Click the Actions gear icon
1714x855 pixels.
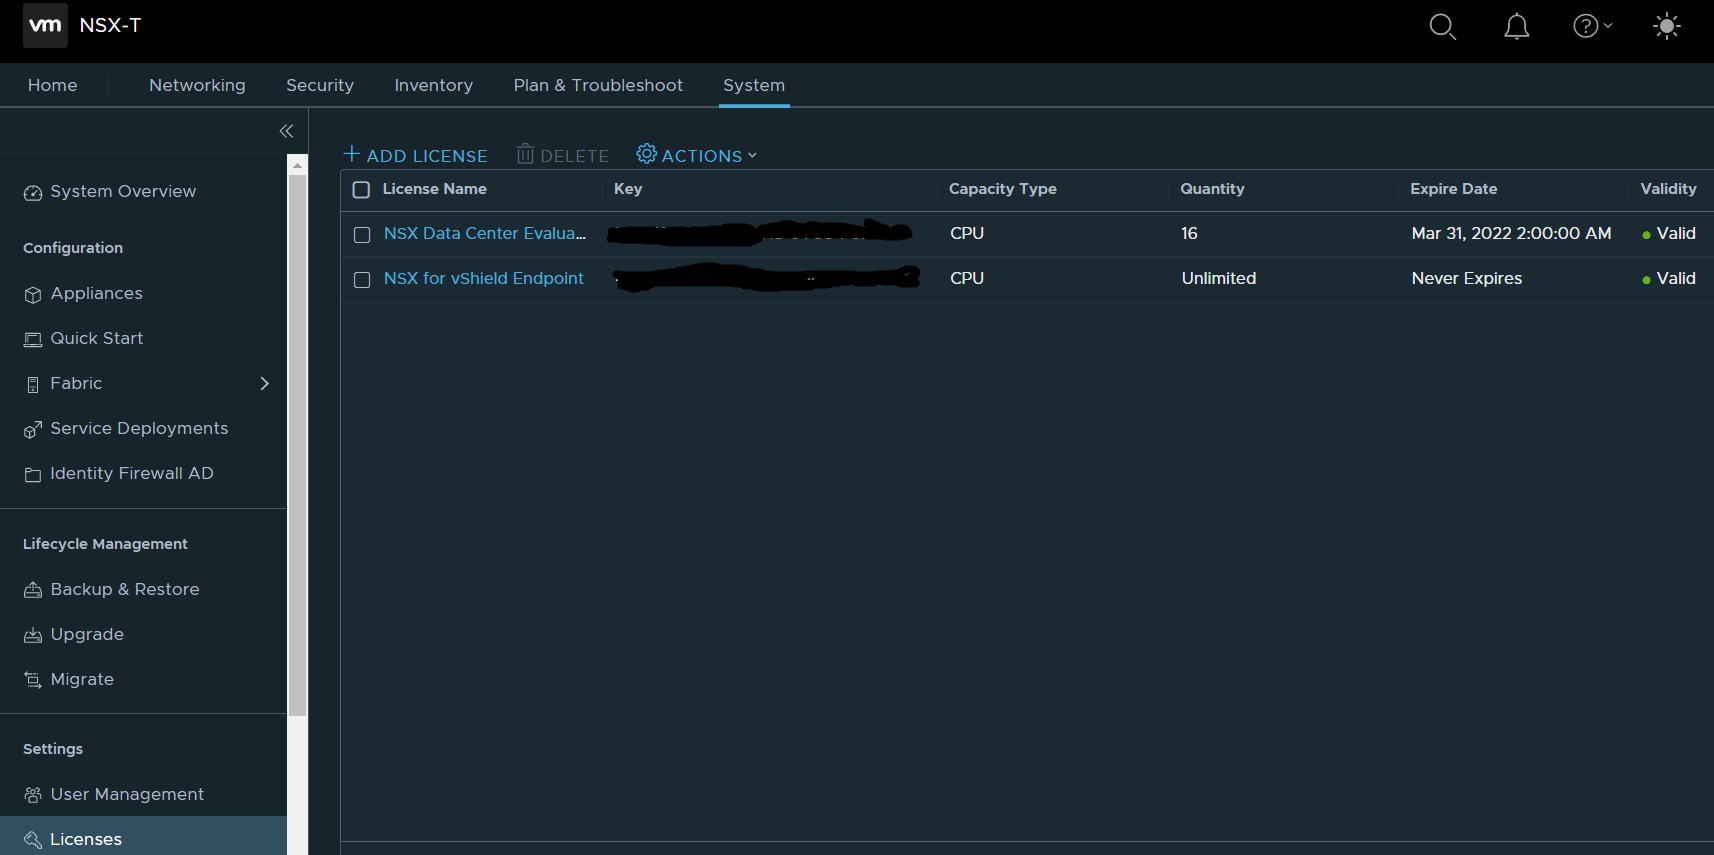pos(647,154)
